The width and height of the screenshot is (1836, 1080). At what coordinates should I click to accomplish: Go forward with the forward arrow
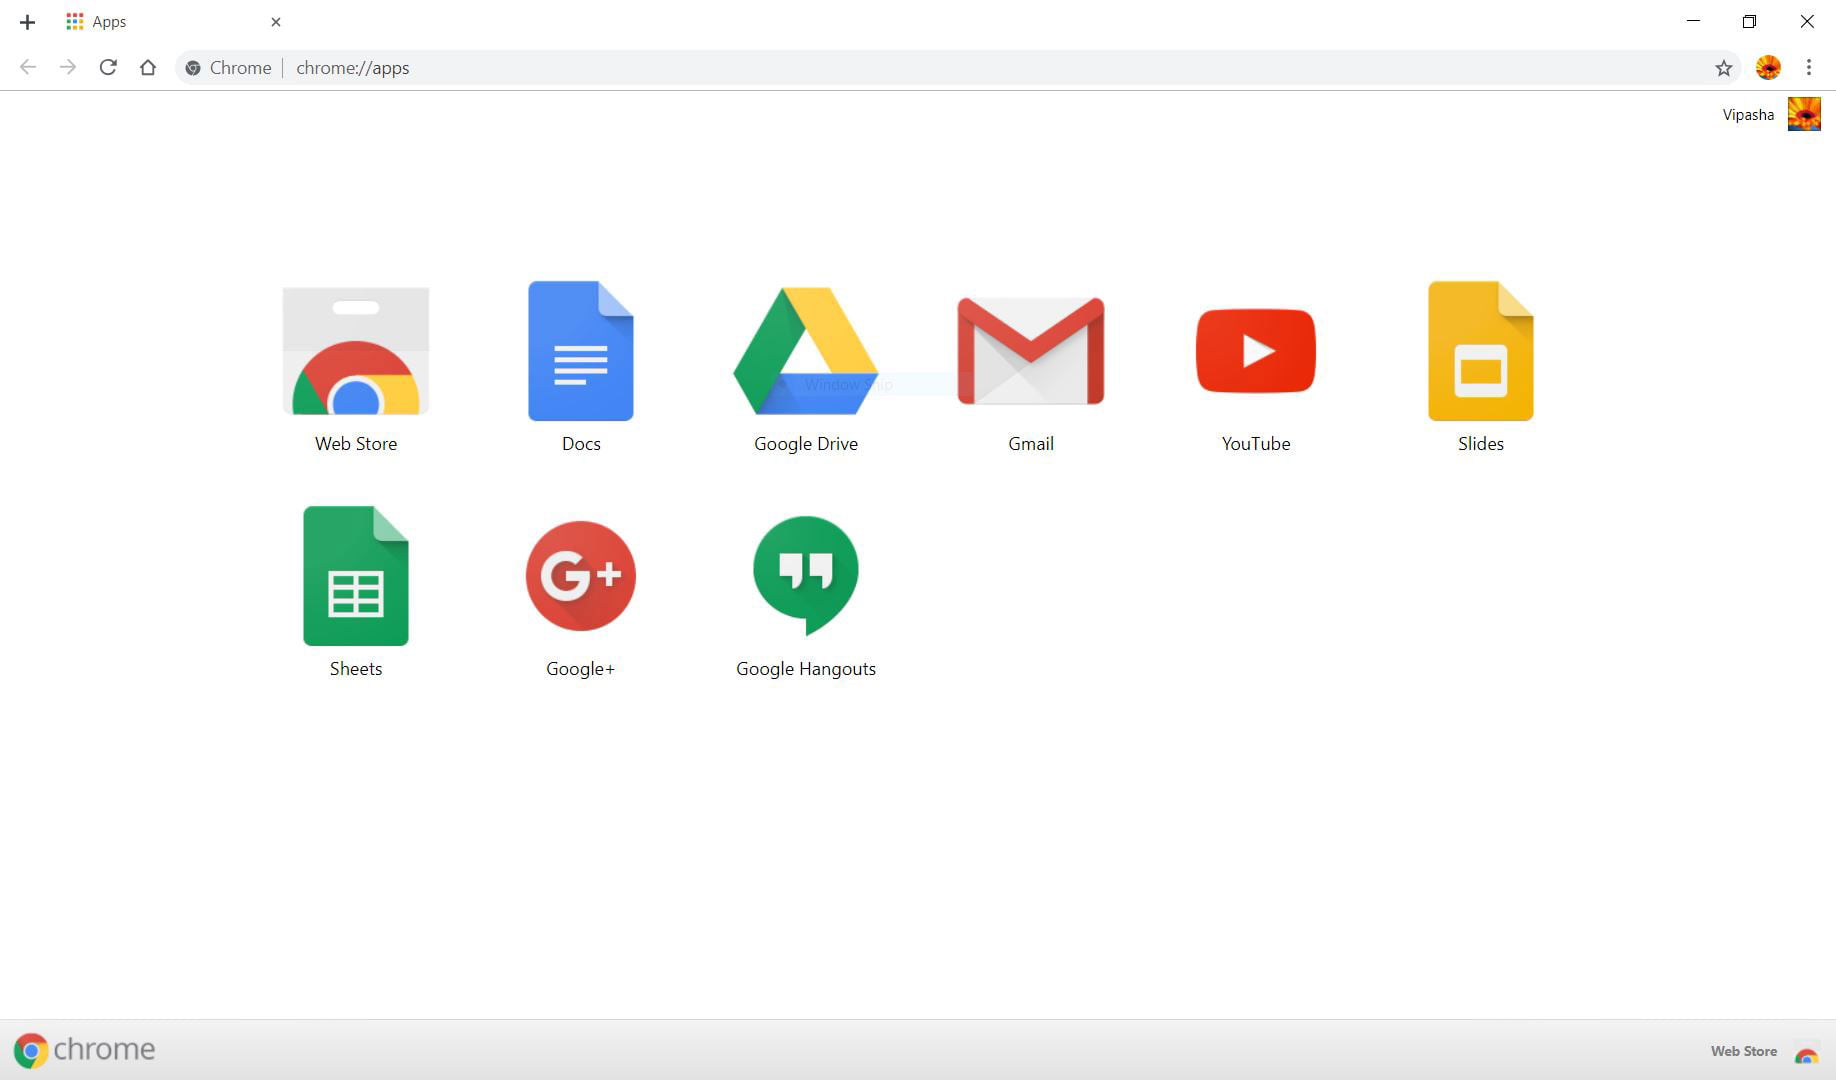(68, 68)
